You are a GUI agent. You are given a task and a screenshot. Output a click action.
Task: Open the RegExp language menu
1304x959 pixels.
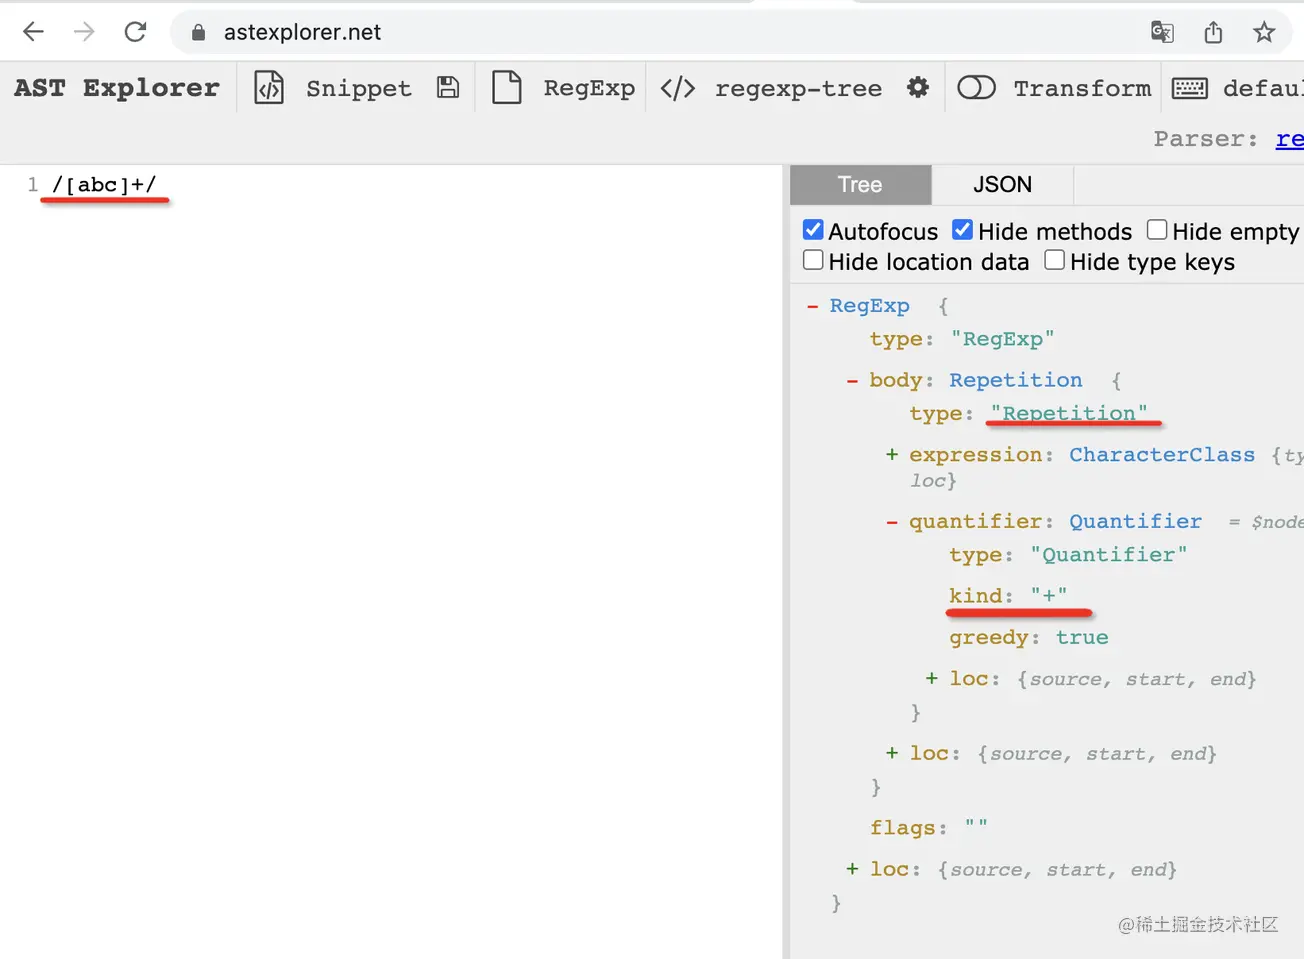[x=589, y=88]
